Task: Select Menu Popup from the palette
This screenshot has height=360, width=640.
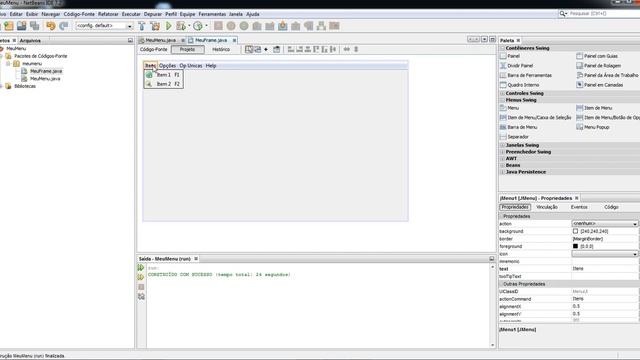Action: click(x=593, y=127)
